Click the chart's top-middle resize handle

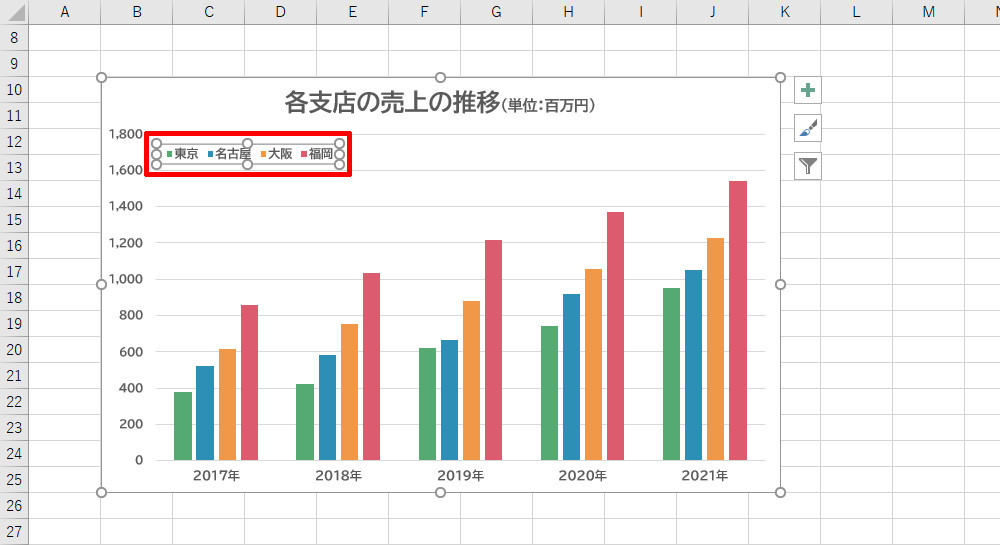point(440,77)
